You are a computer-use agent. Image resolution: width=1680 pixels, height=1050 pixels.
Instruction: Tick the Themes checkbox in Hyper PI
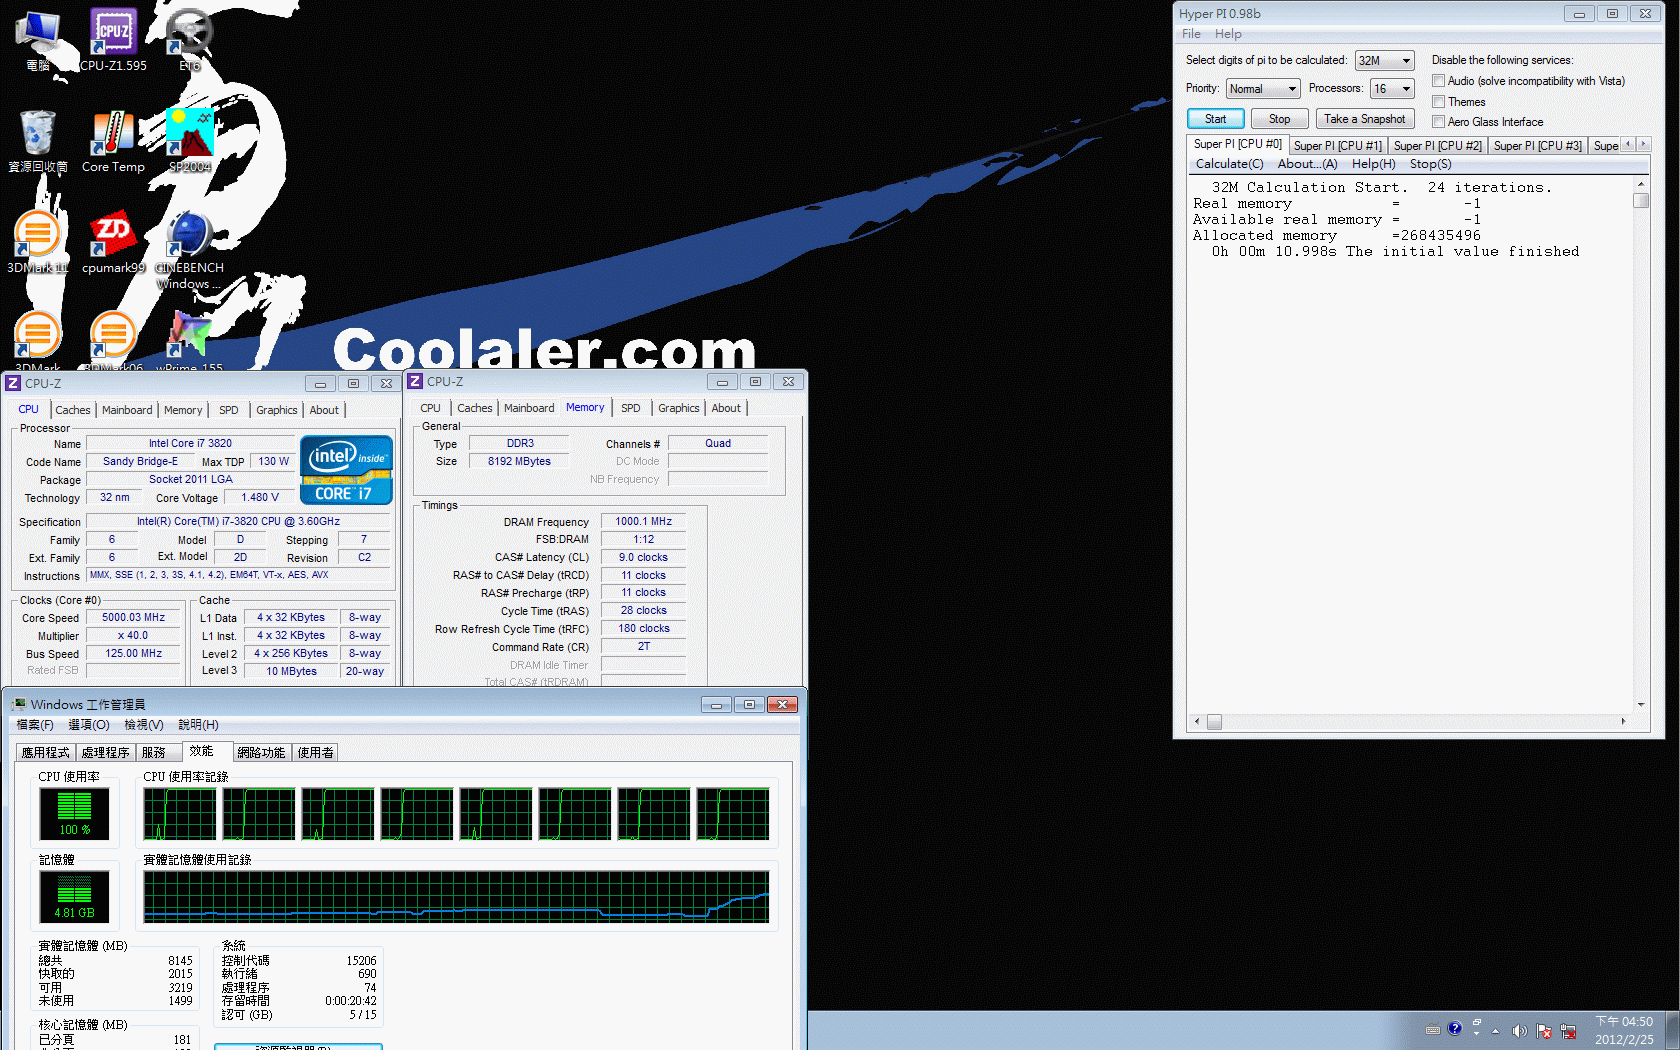point(1438,102)
